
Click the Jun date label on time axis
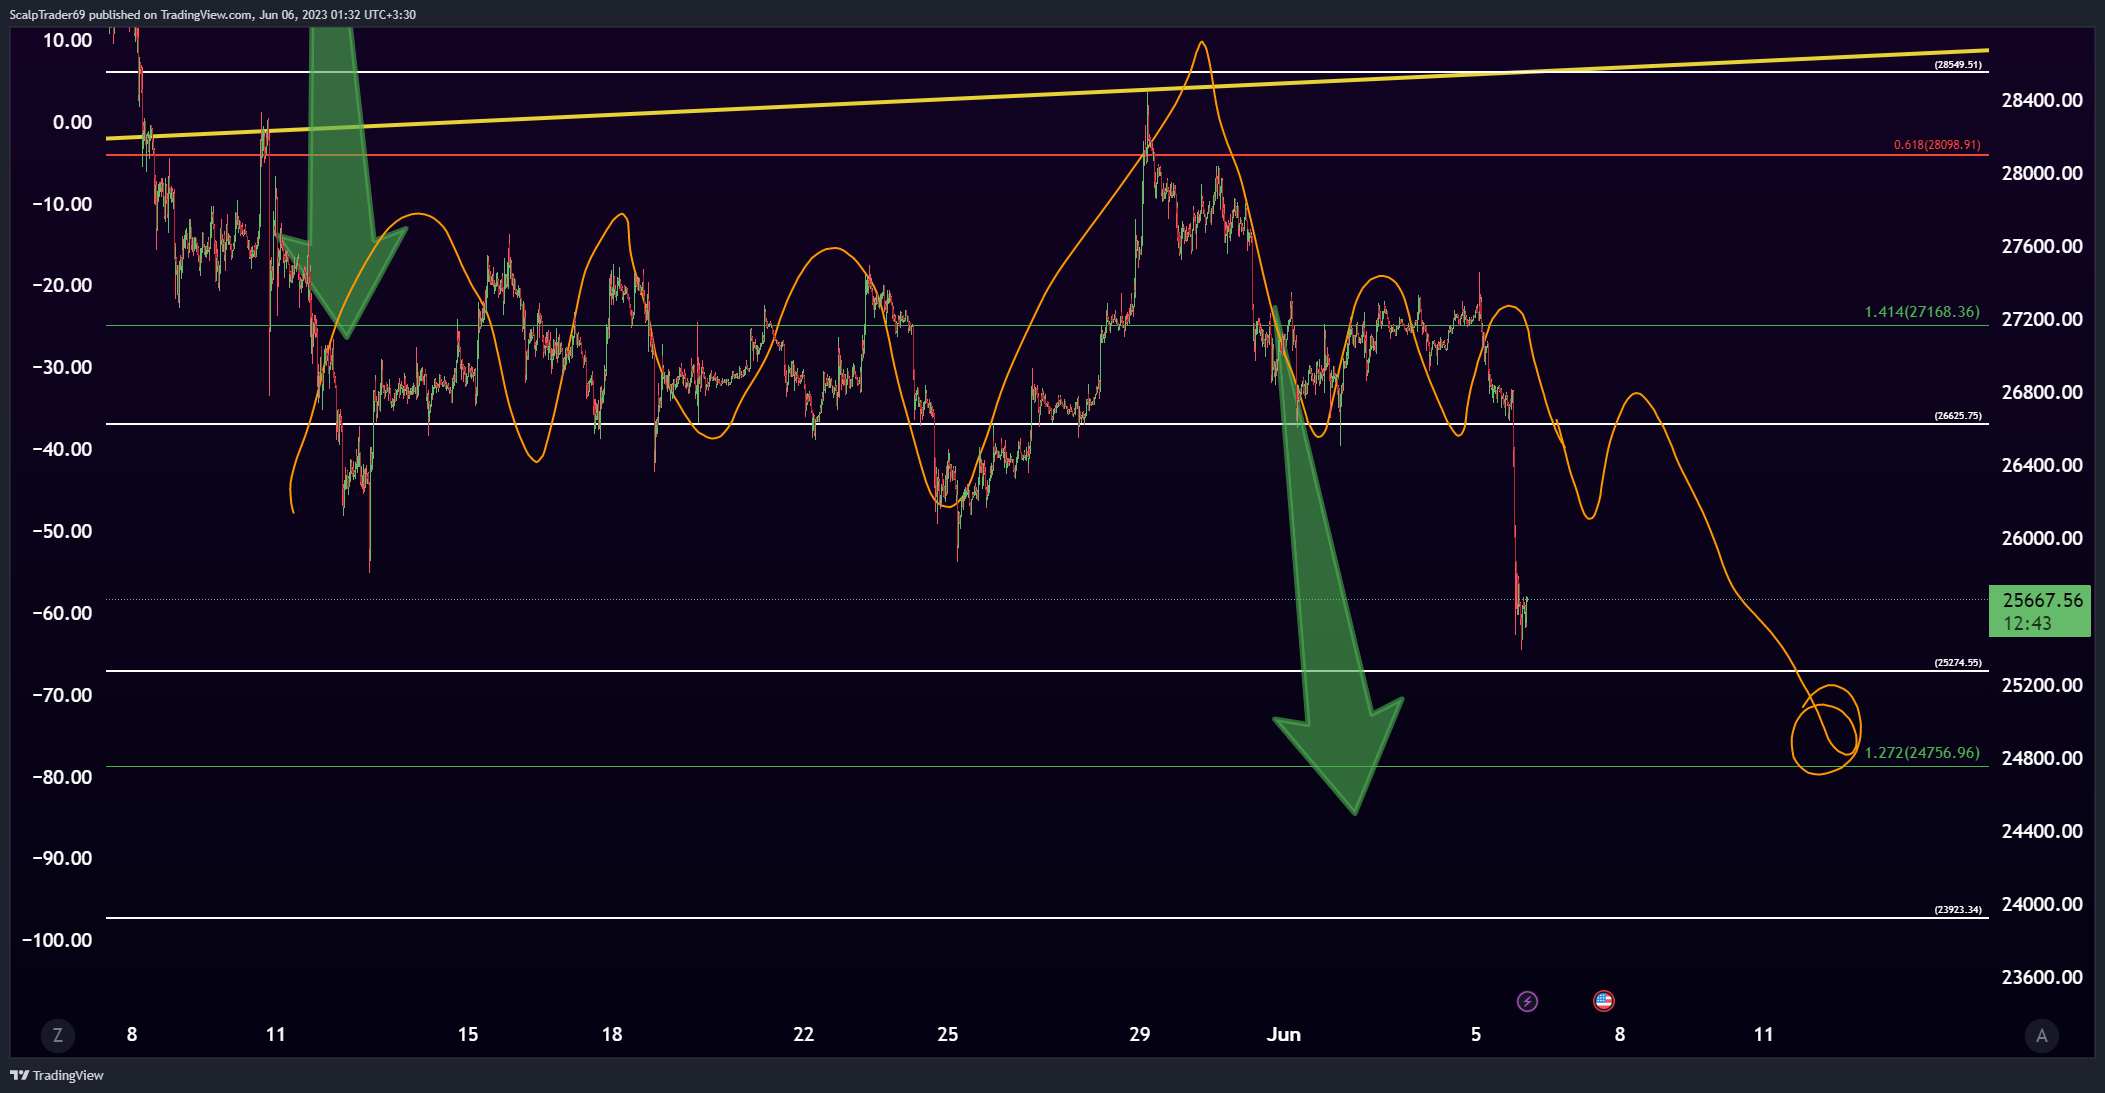tap(1284, 1034)
